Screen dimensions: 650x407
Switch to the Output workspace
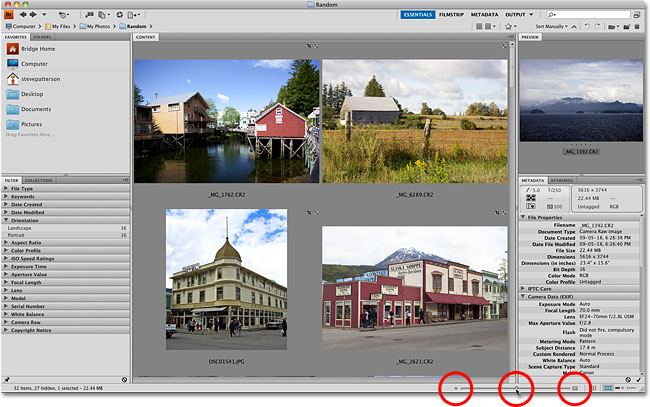click(x=515, y=15)
